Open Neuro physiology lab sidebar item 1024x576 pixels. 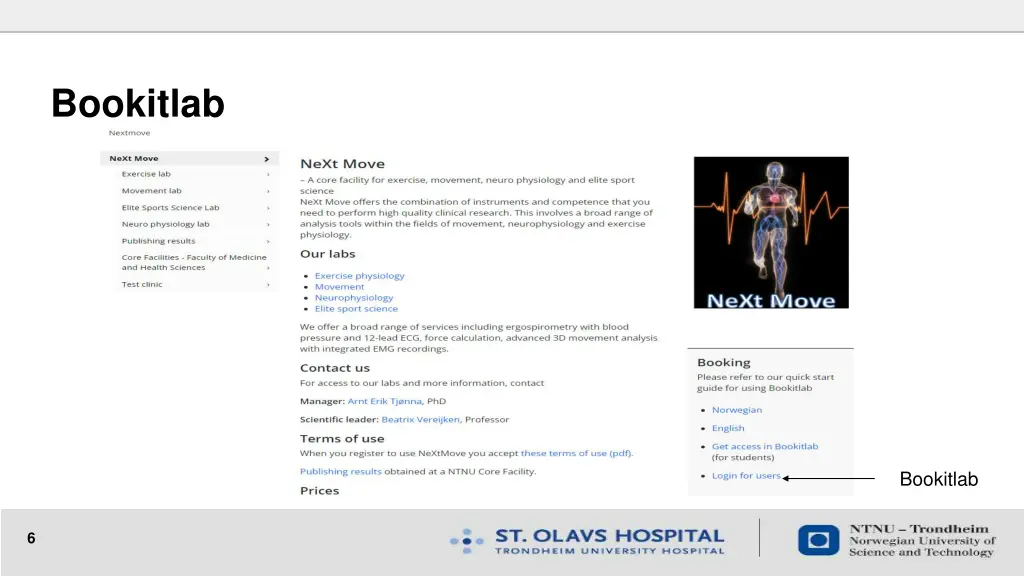(165, 224)
